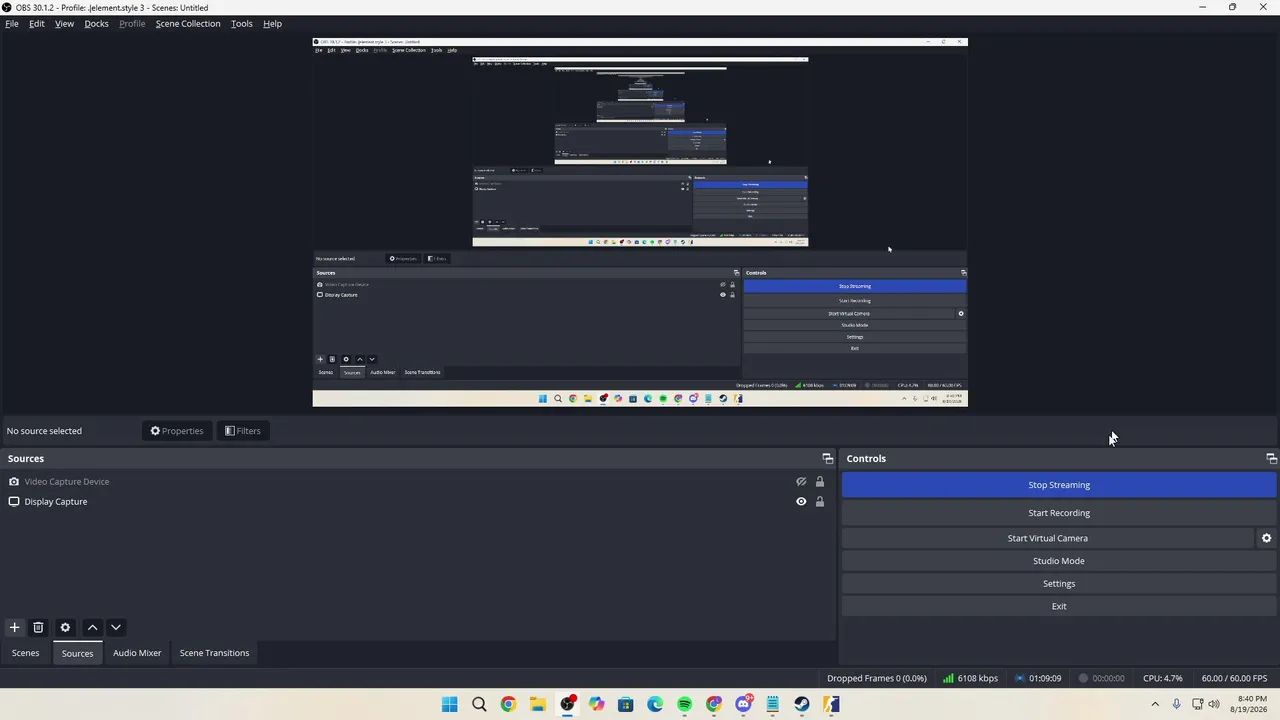
Task: Show the Video Capture Device source
Action: coord(801,481)
